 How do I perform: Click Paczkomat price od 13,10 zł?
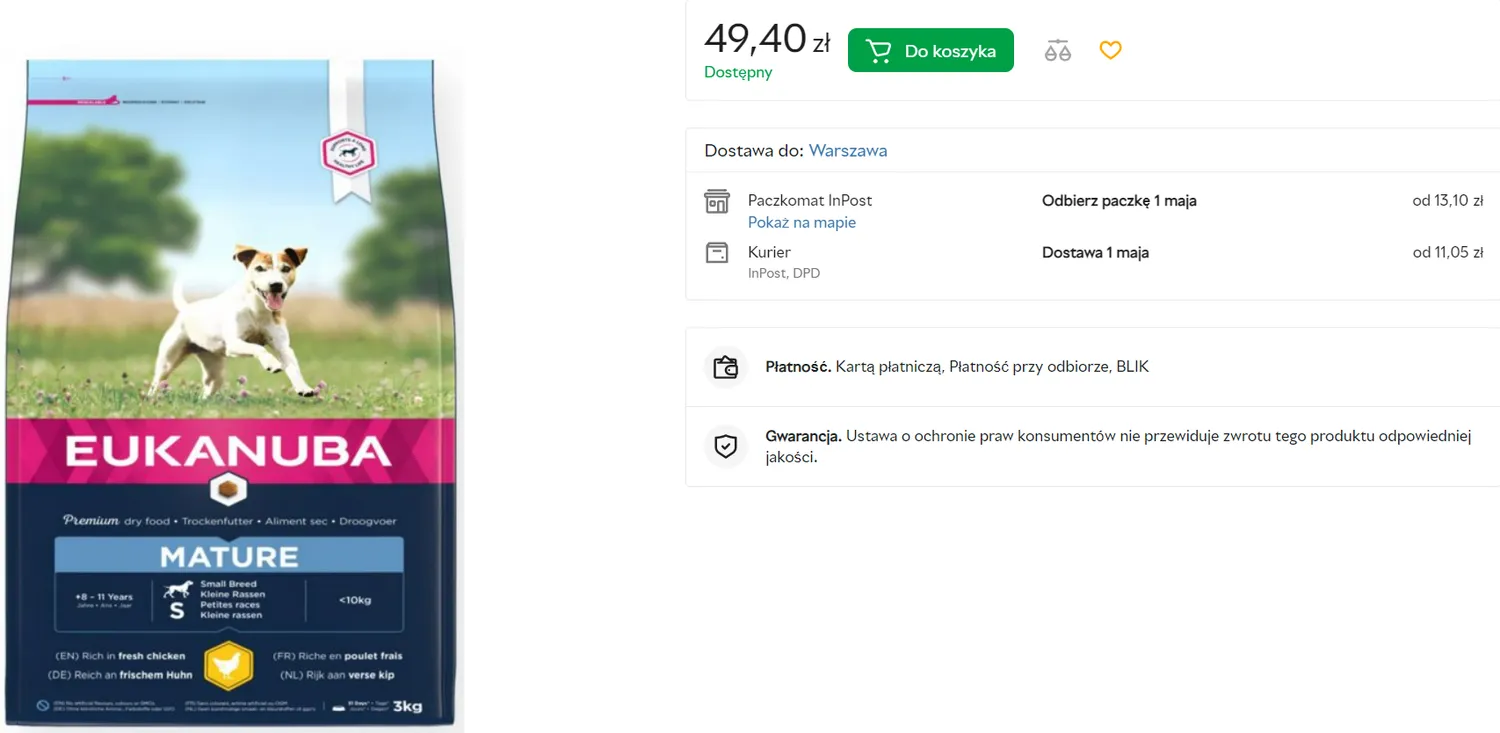(x=1447, y=201)
